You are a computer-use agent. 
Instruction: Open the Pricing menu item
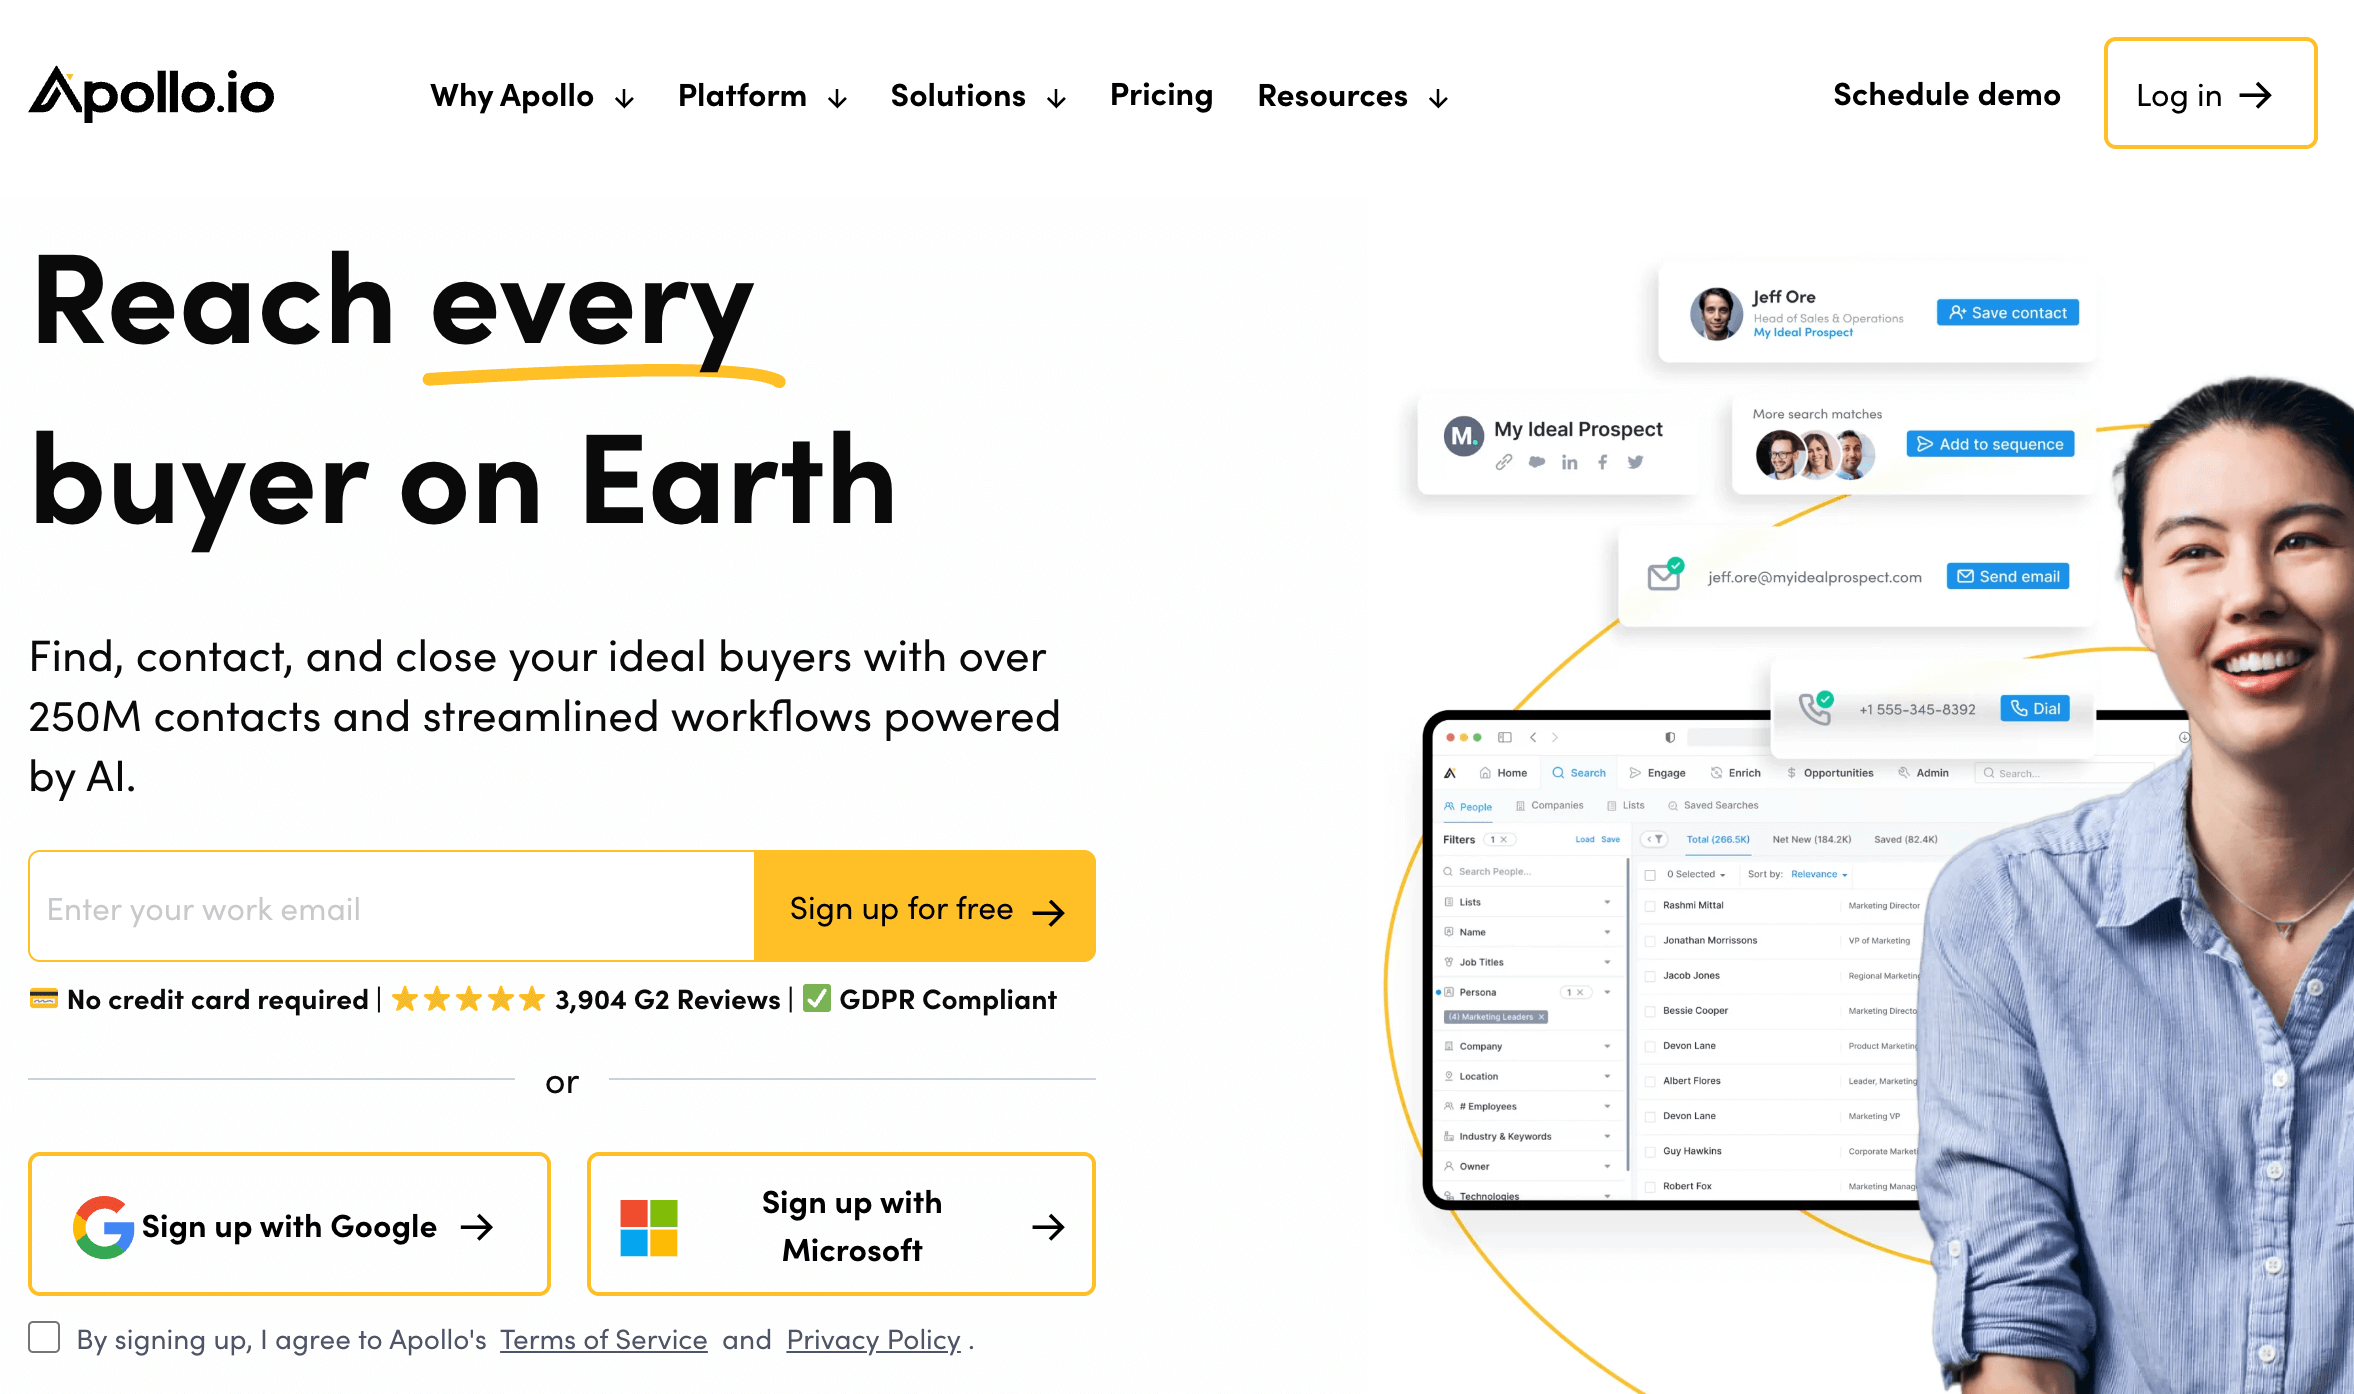tap(1161, 95)
